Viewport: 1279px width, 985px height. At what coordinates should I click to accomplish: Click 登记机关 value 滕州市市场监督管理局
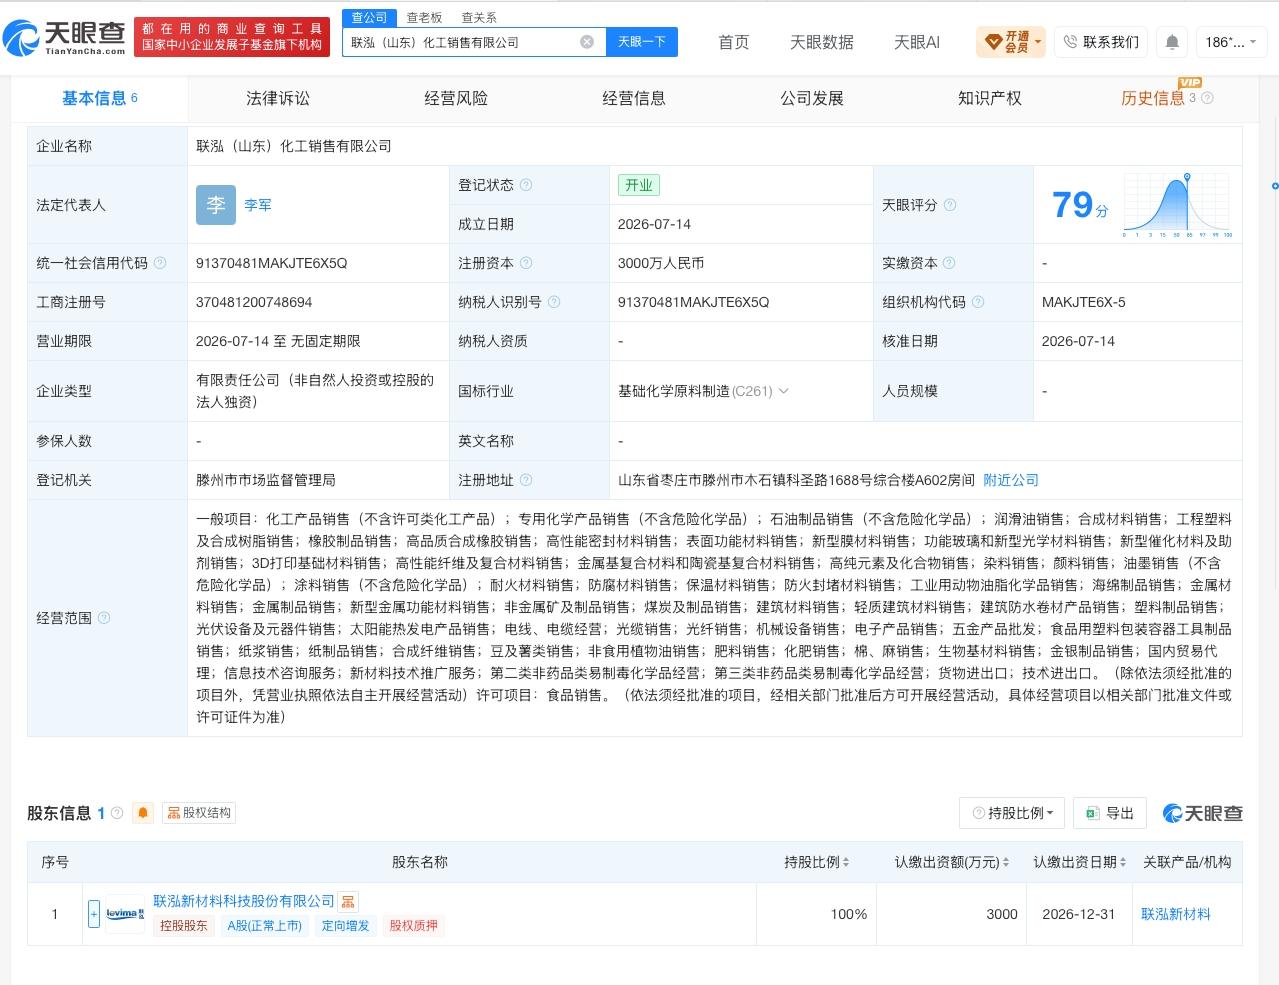(266, 480)
